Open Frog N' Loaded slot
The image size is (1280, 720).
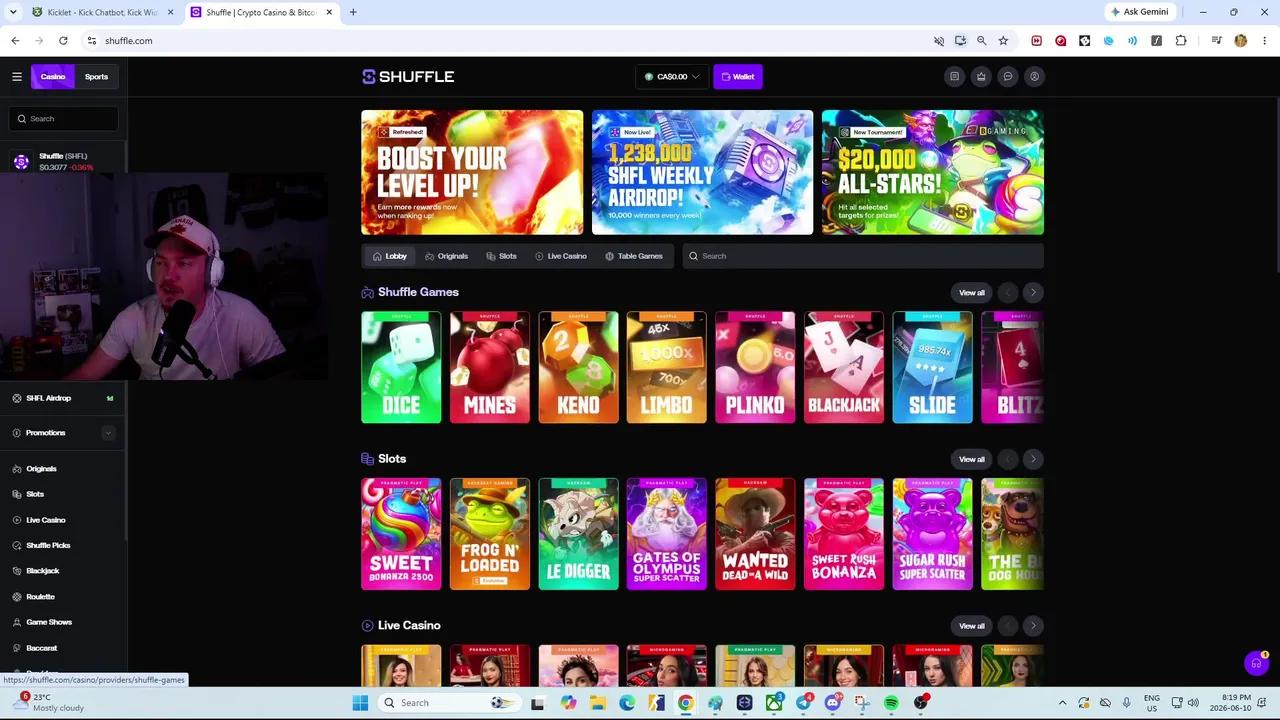click(490, 534)
